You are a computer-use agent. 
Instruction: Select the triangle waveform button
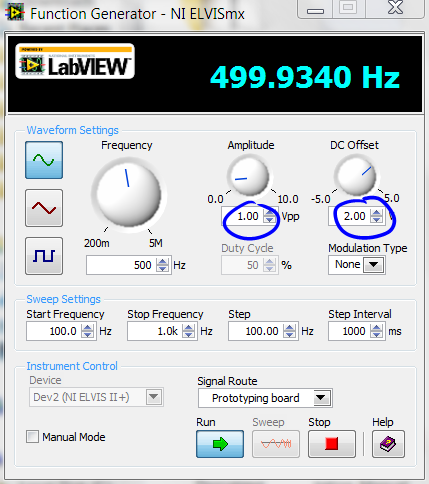pos(44,208)
